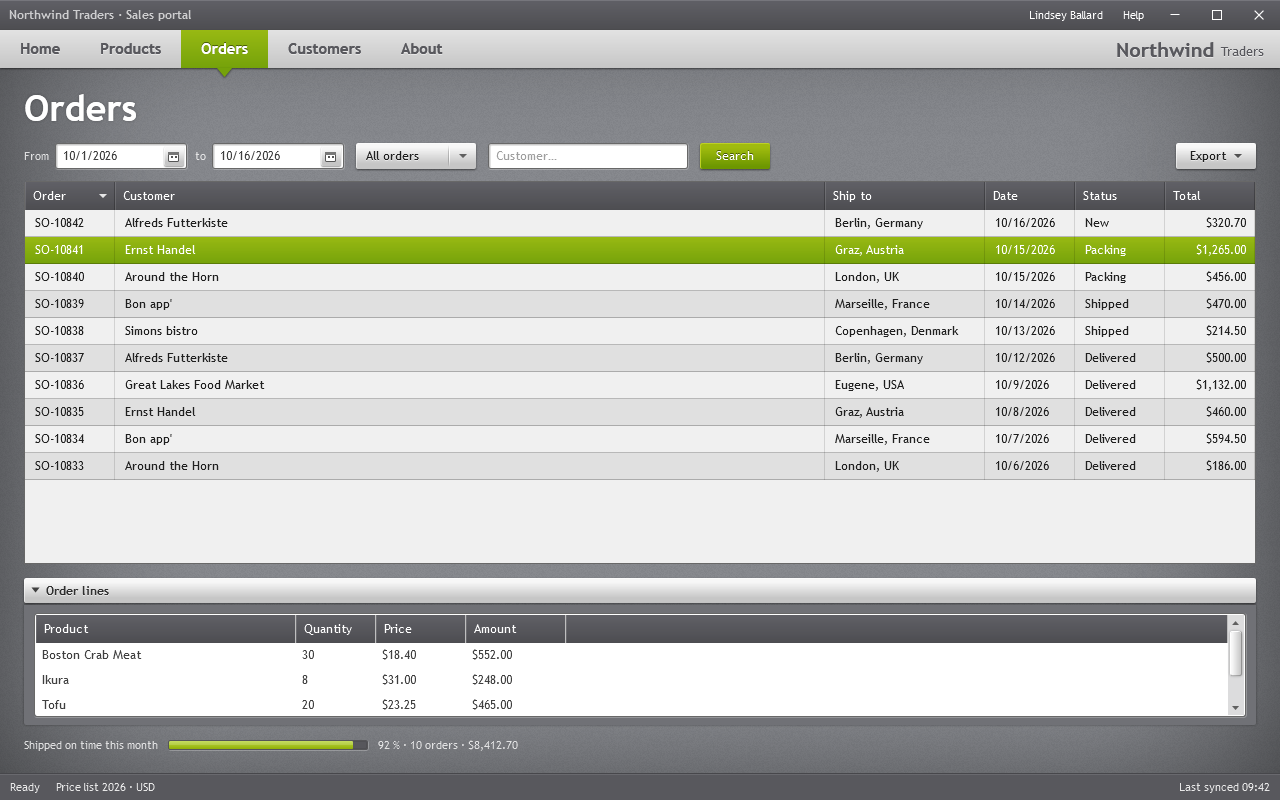This screenshot has height=800, width=1280.
Task: Select the Orders tab
Action: [224, 49]
